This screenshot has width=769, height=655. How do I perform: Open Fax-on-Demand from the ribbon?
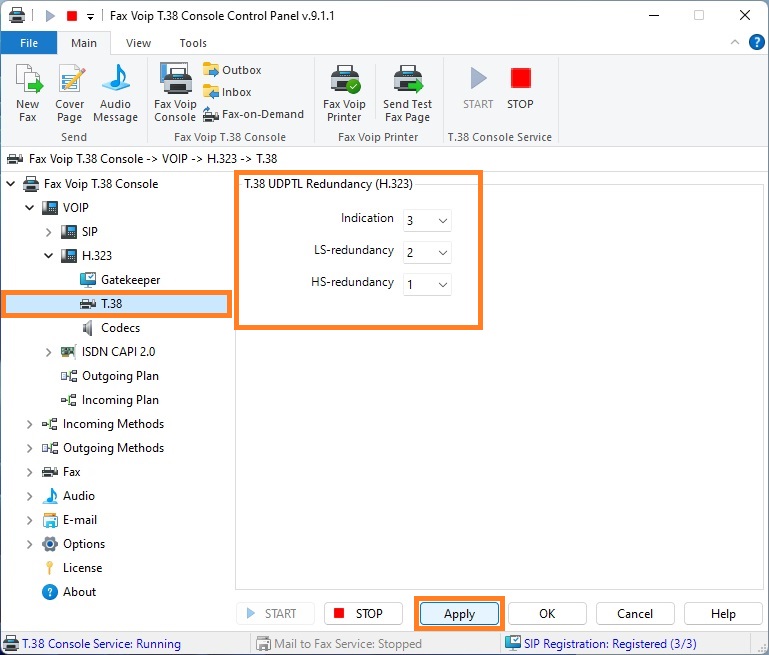point(253,114)
